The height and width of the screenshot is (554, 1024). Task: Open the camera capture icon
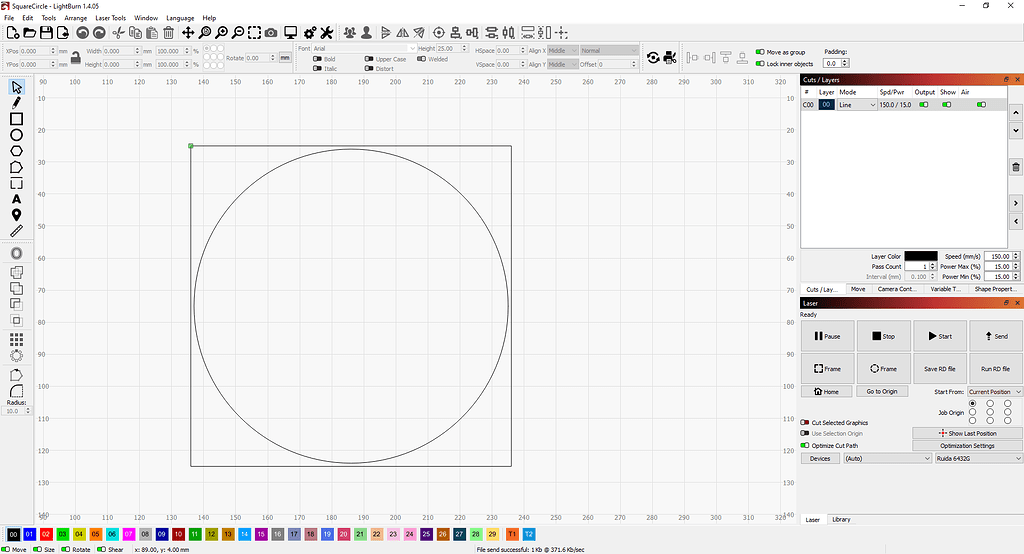(x=271, y=33)
